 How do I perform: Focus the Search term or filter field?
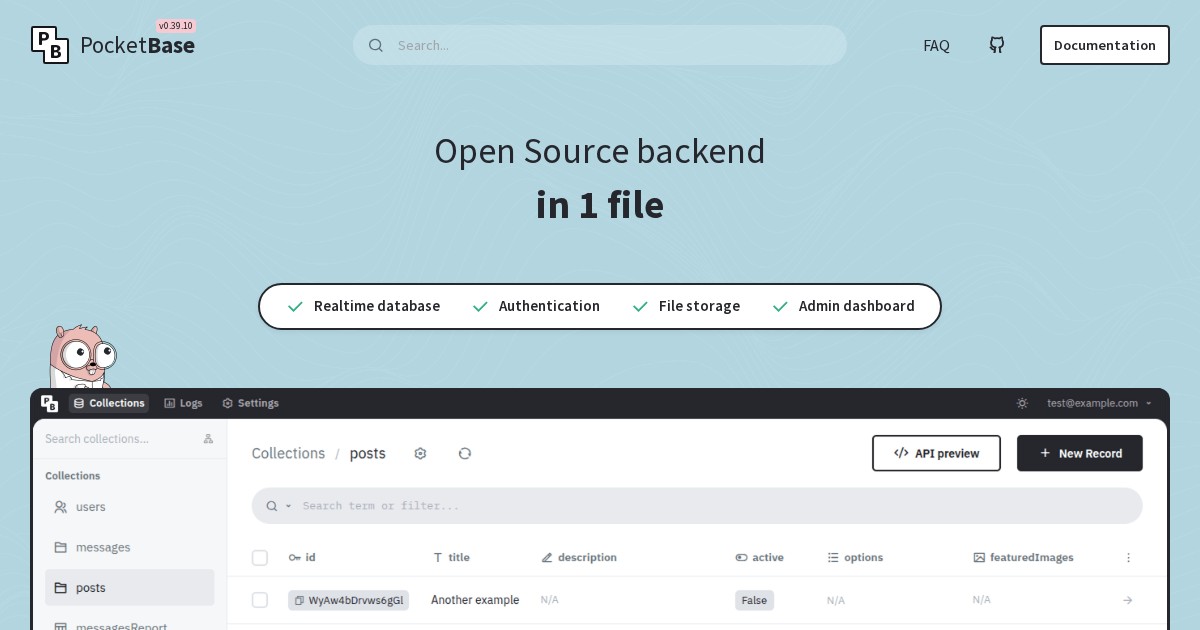[x=697, y=506]
